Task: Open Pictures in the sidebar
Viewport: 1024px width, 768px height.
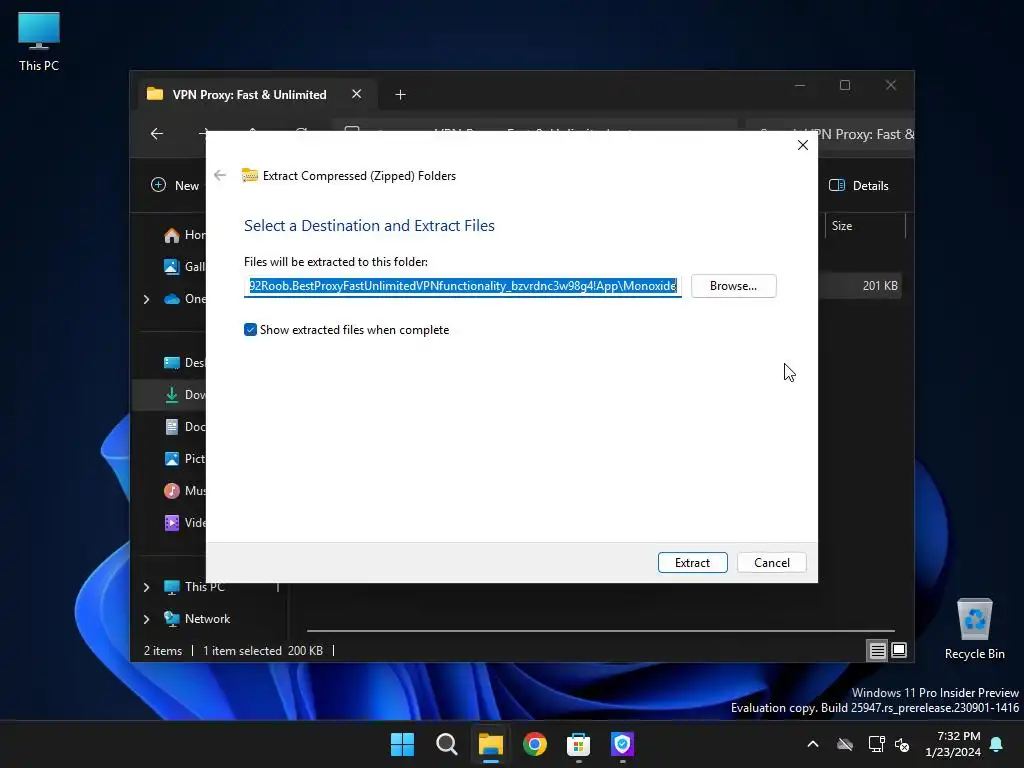Action: 184,458
